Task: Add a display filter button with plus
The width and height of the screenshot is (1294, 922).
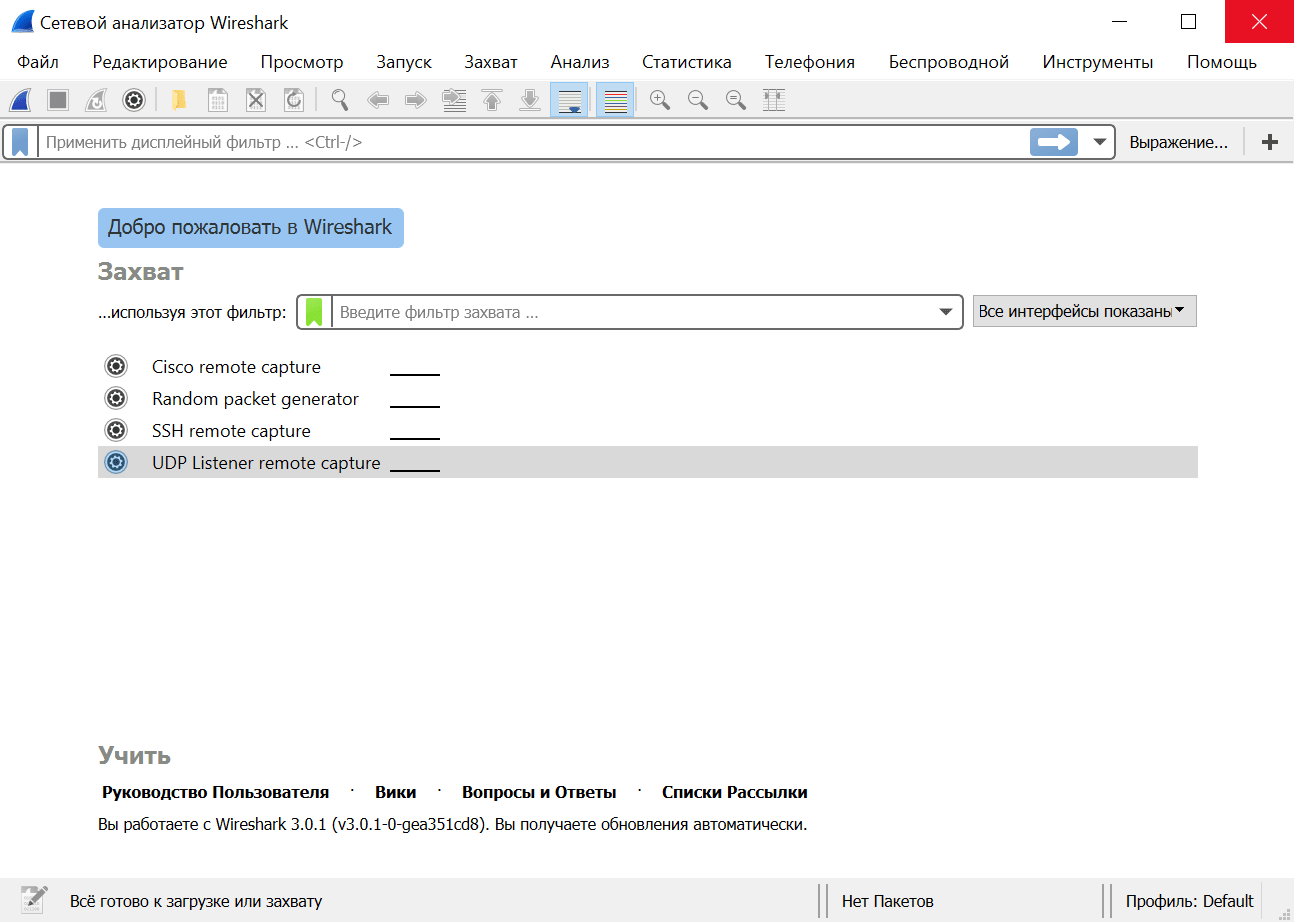Action: (1270, 142)
